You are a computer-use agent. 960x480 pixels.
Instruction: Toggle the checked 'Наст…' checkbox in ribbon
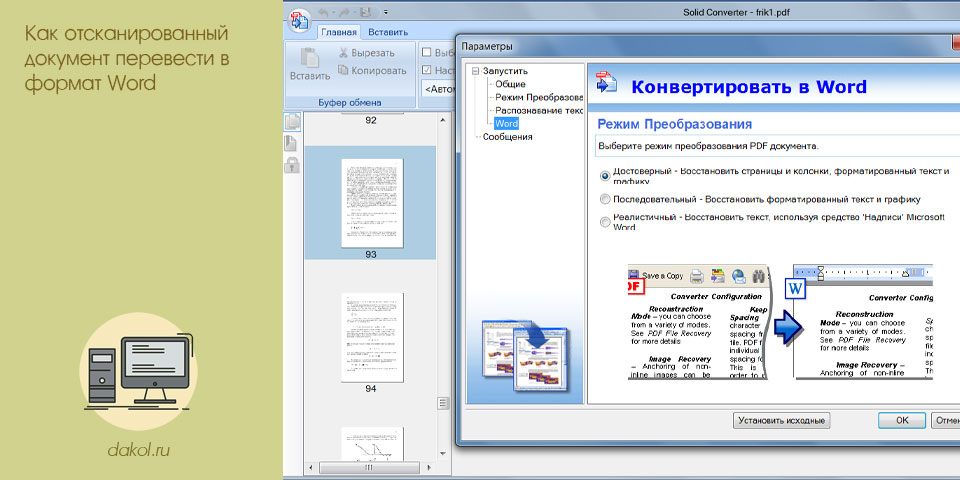coord(427,70)
